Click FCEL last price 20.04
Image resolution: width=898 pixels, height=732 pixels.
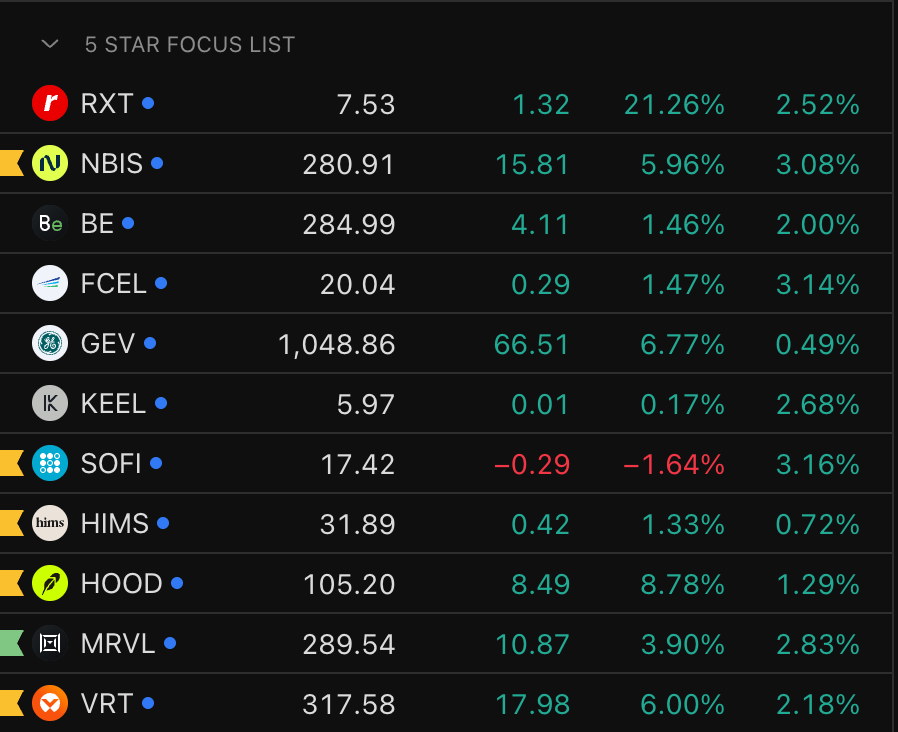click(357, 285)
